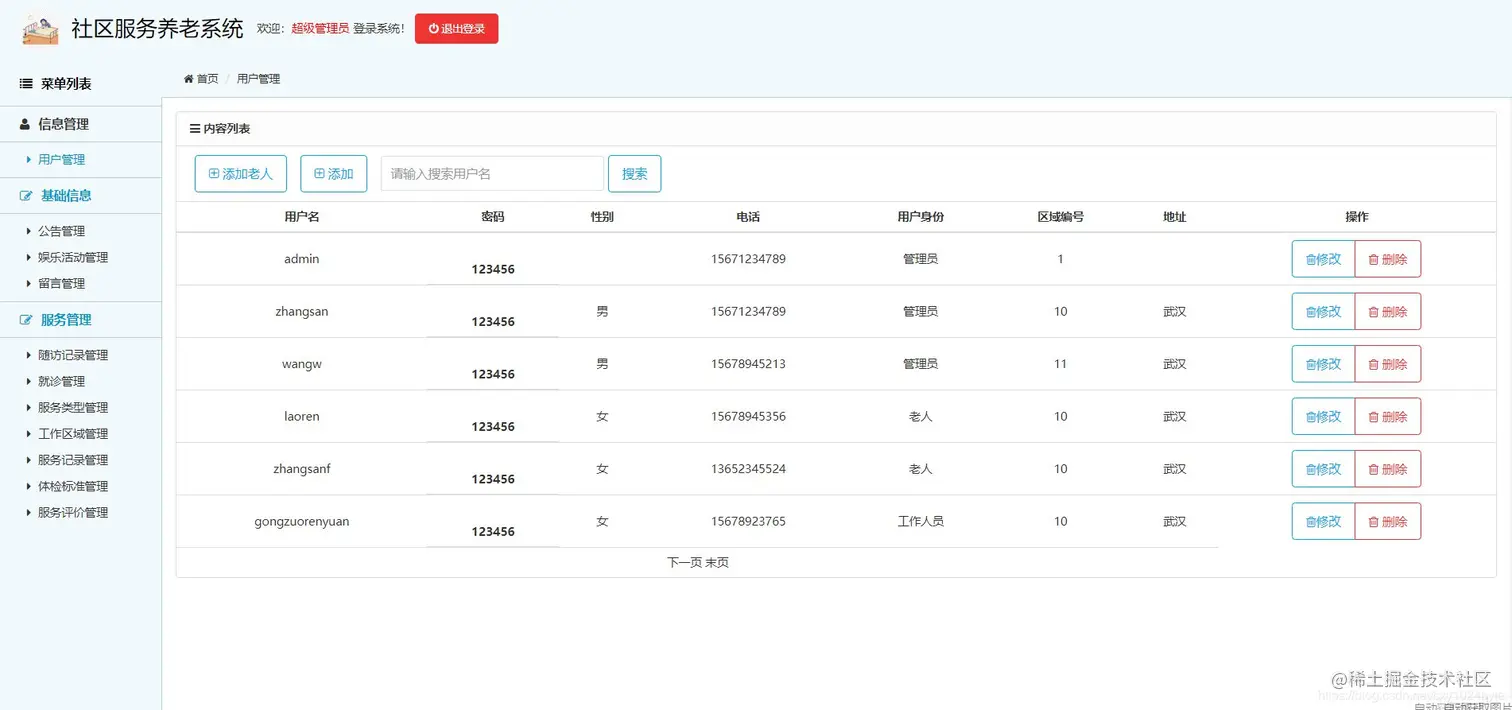Open 服务类型管理 in the sidebar
The height and width of the screenshot is (710, 1512).
(73, 407)
